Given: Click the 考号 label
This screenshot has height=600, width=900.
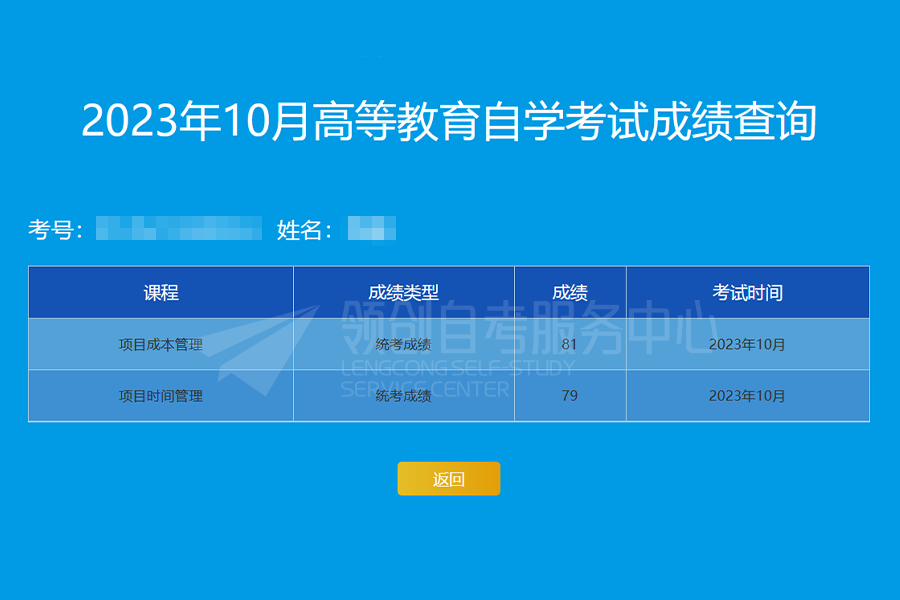Looking at the screenshot, I should pos(55,230).
